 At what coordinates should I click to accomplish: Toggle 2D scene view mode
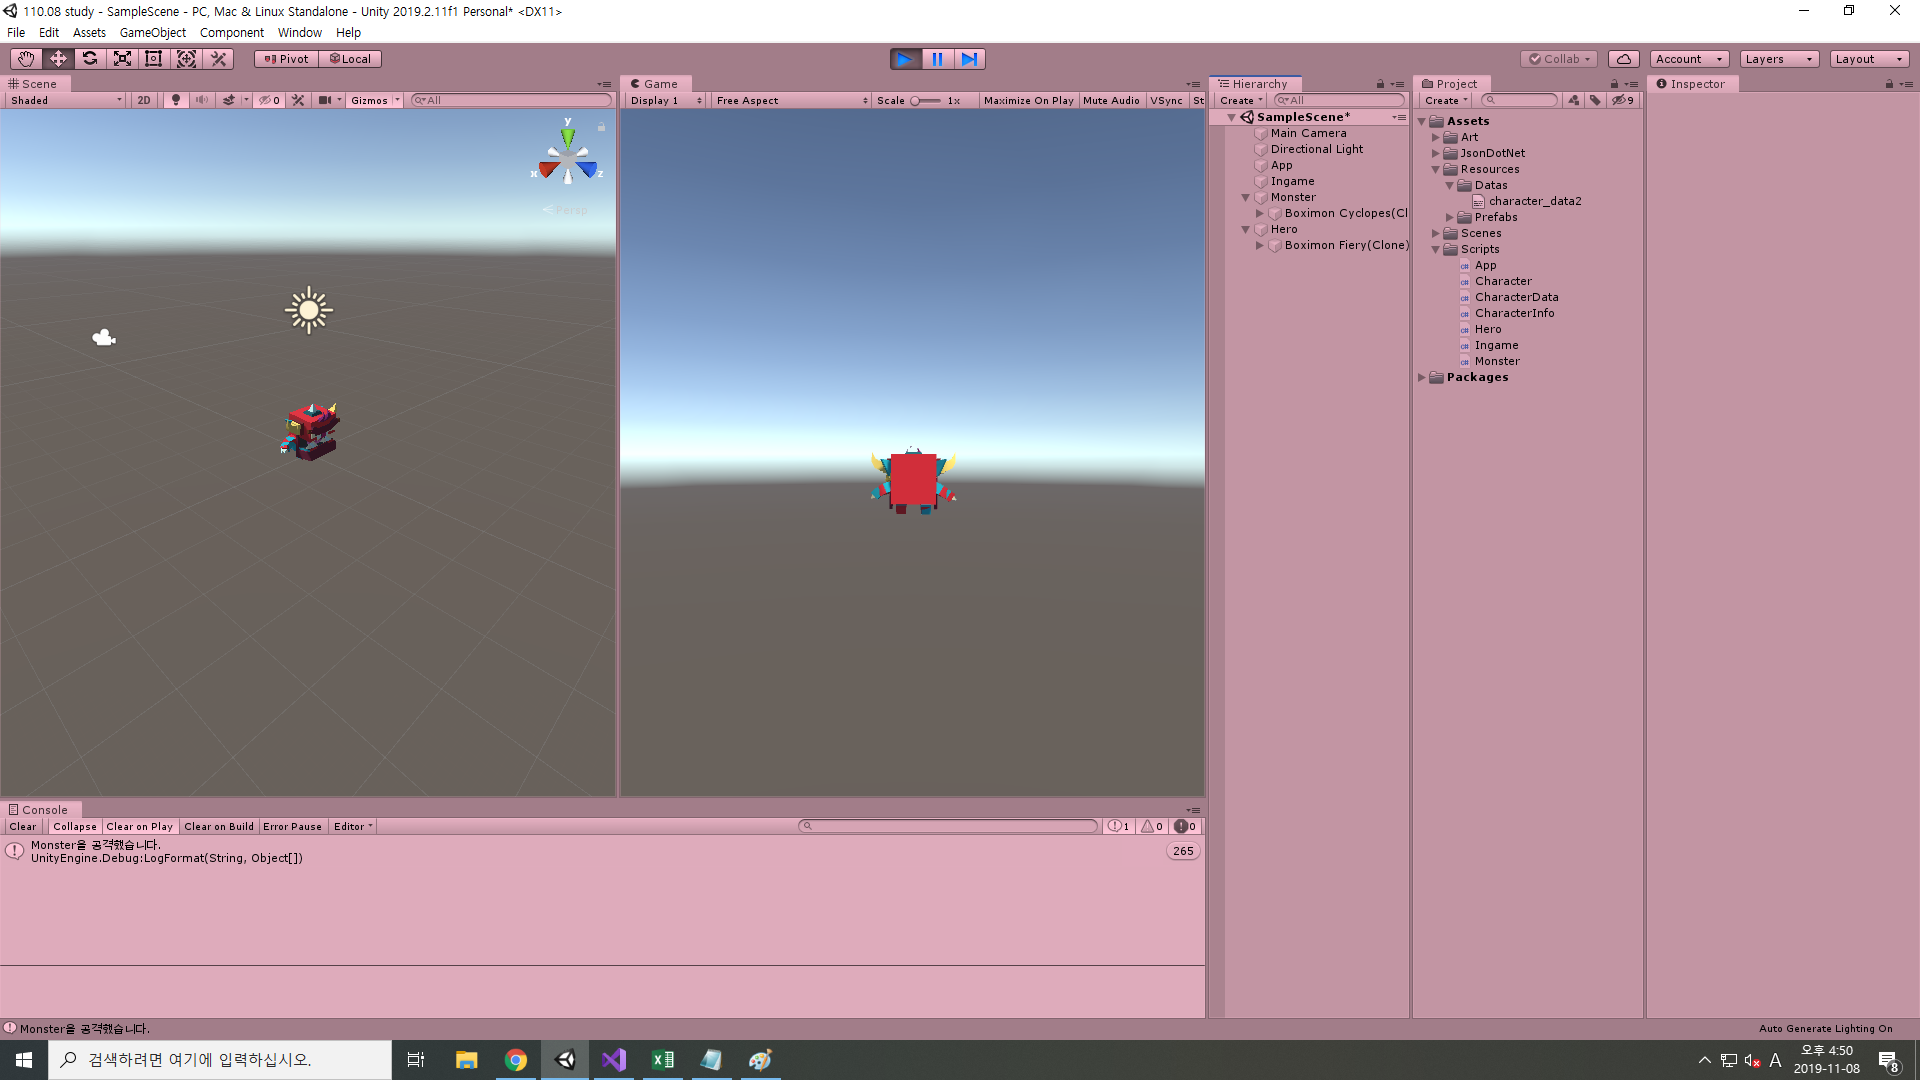(x=144, y=100)
